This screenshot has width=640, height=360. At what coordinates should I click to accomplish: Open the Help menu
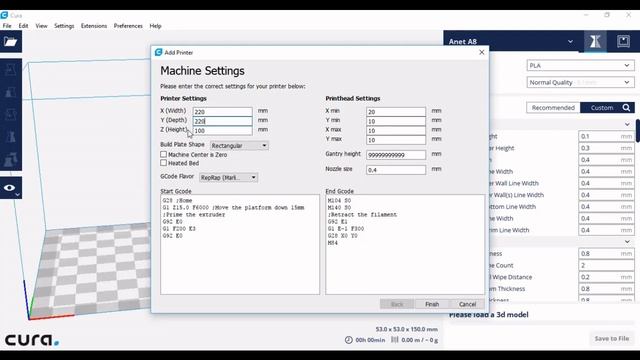pyautogui.click(x=156, y=26)
